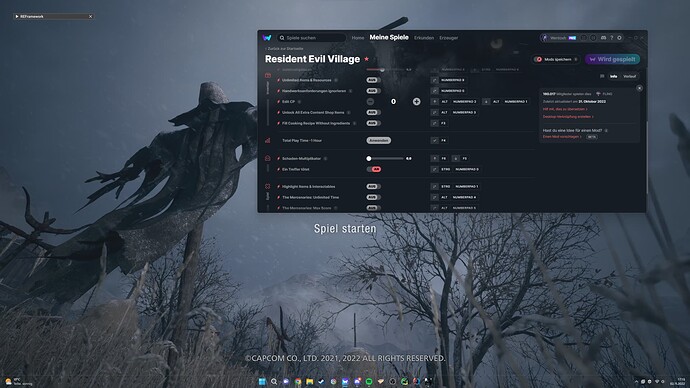The height and width of the screenshot is (388, 690).
Task: Toggle Handwerksanforderungen ignorieren cheat
Action: click(373, 91)
